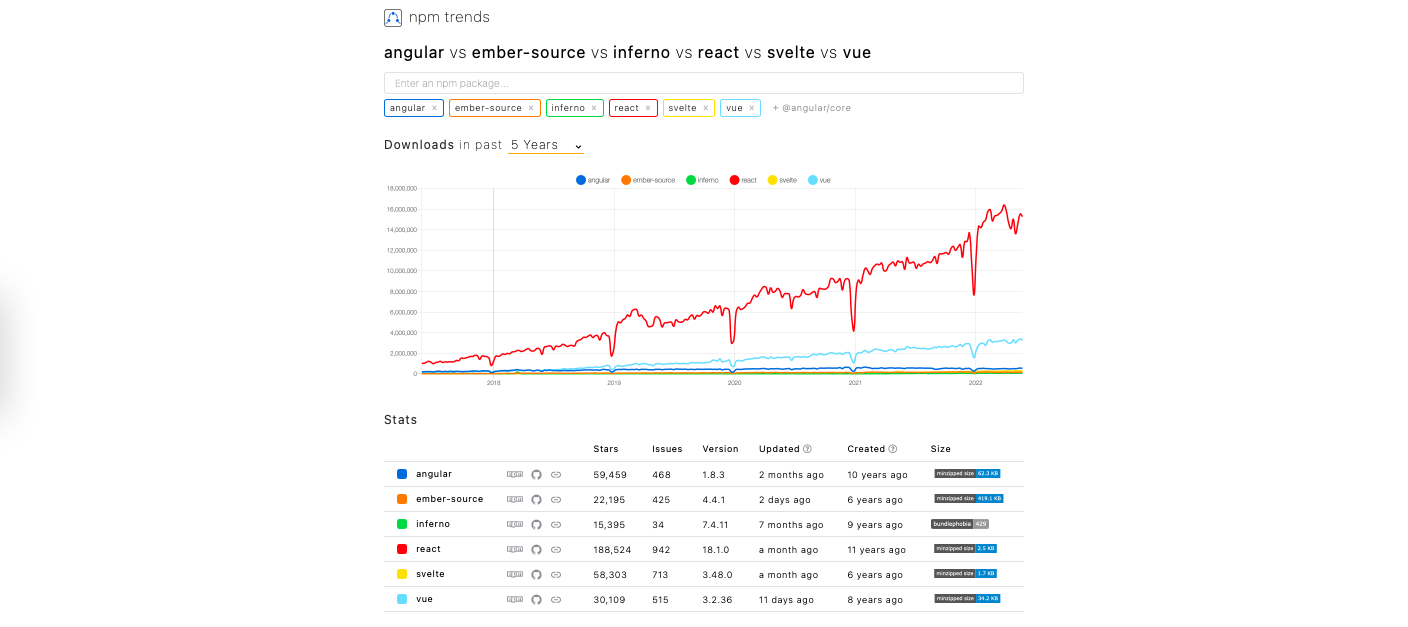Screen dimensions: 1408x627
Task: Open GitHub repo for angular row
Action: (x=536, y=474)
